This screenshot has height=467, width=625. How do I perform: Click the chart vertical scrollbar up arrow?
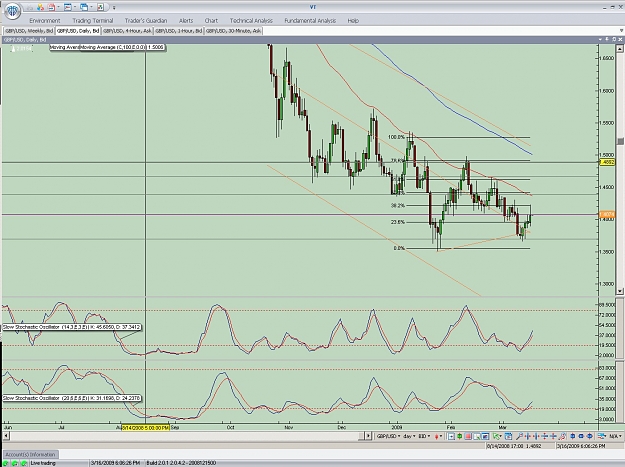point(620,49)
